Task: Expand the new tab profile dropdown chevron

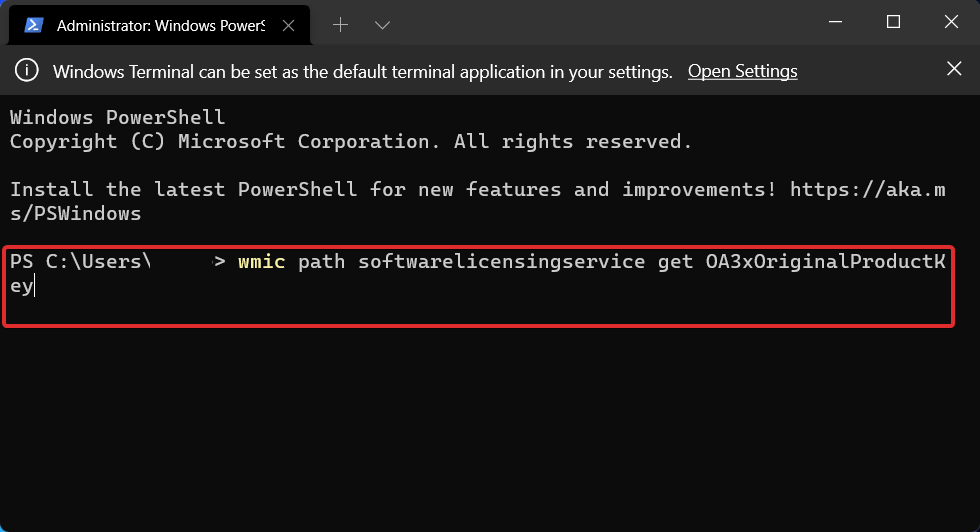Action: click(x=381, y=24)
